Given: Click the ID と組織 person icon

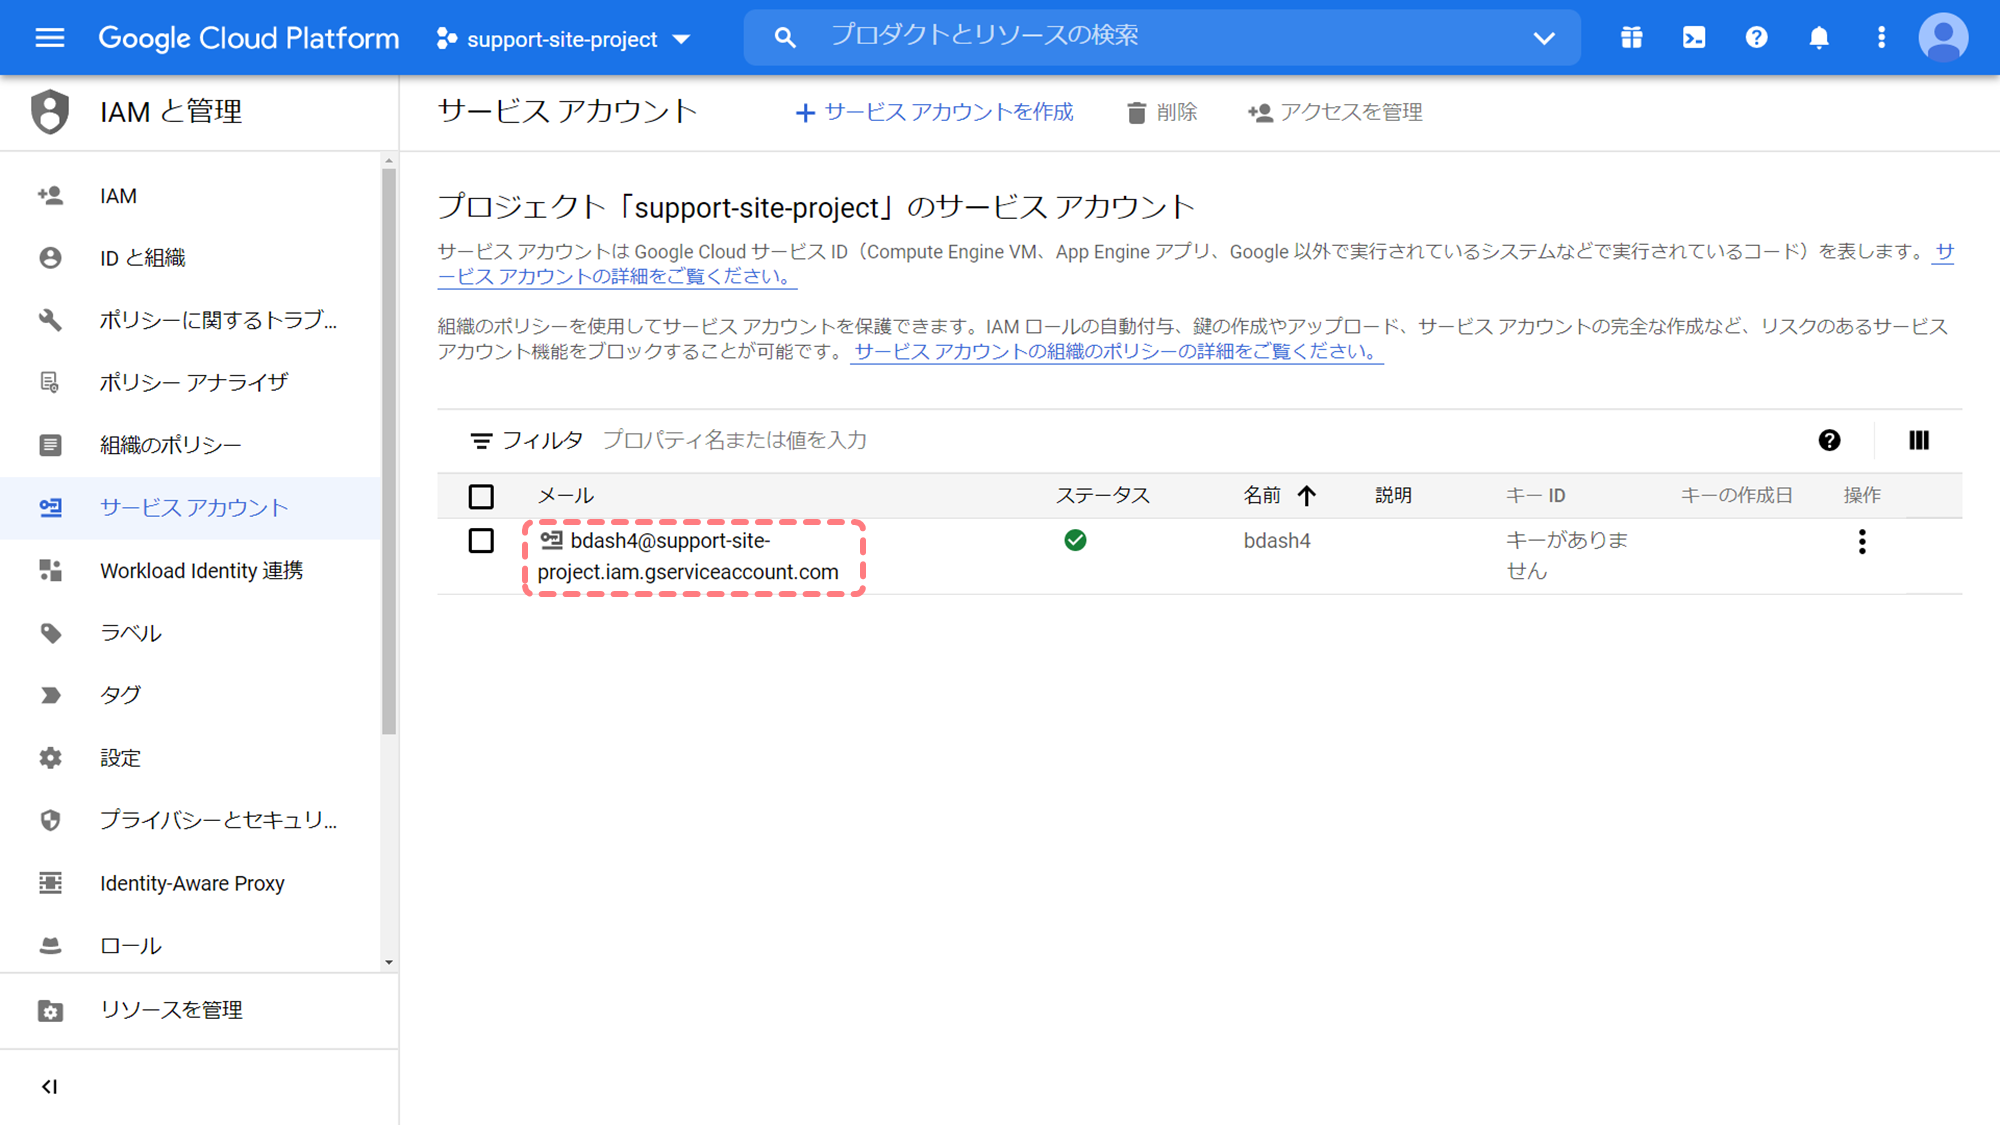Looking at the screenshot, I should [x=50, y=258].
